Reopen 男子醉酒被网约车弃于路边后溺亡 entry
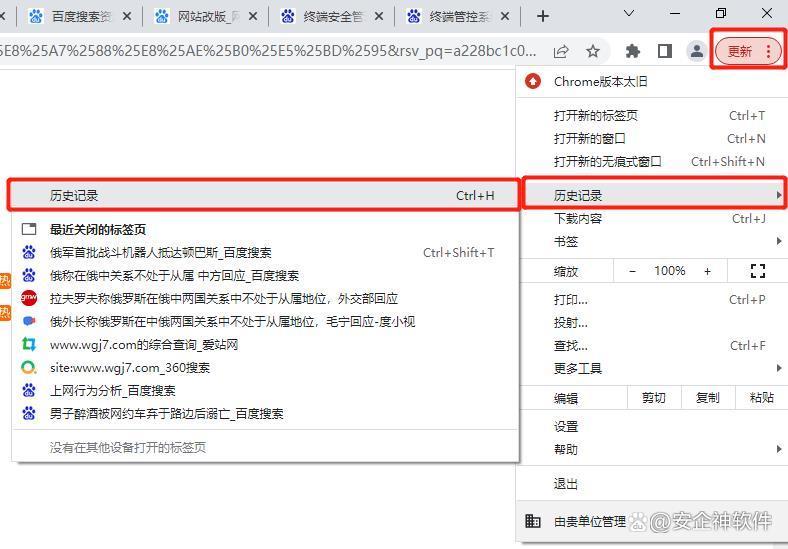The height and width of the screenshot is (549, 788). [x=265, y=414]
